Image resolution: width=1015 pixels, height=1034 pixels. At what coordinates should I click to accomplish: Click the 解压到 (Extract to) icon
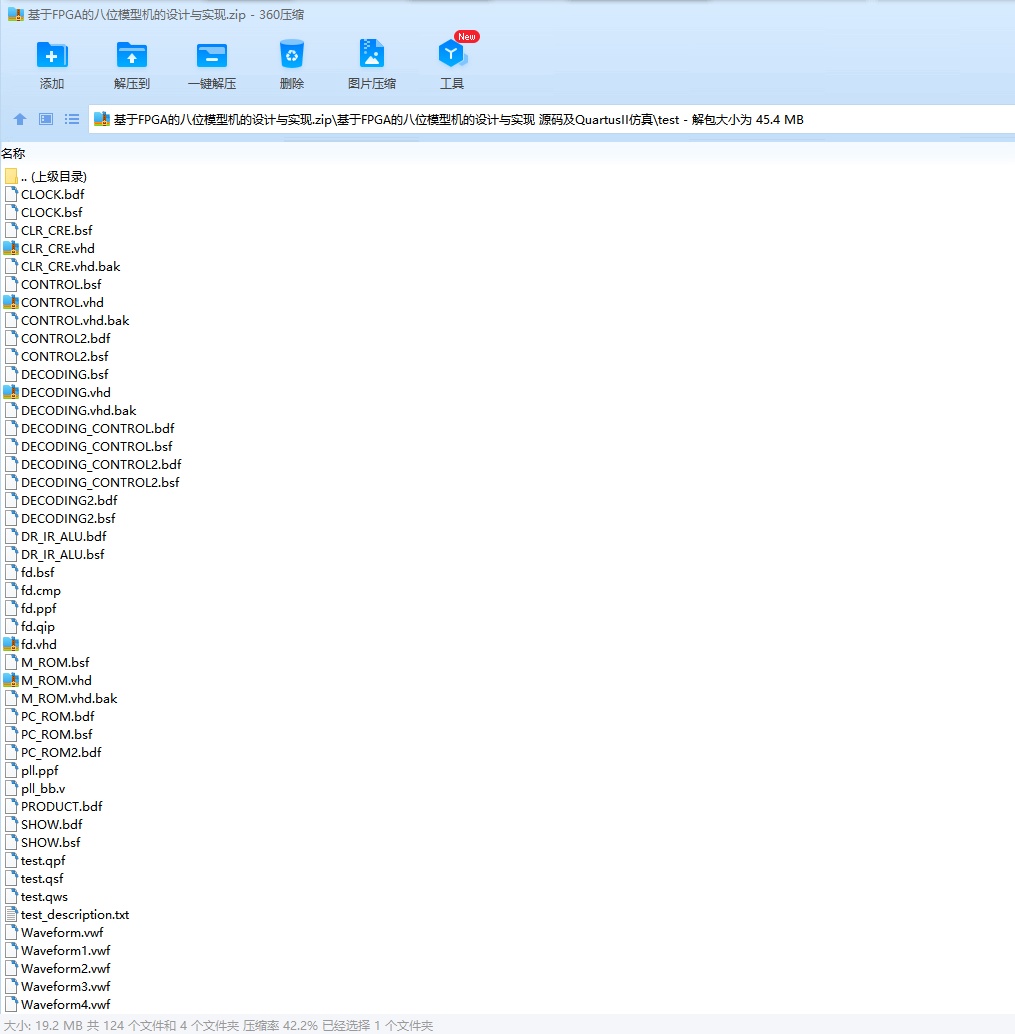(132, 55)
